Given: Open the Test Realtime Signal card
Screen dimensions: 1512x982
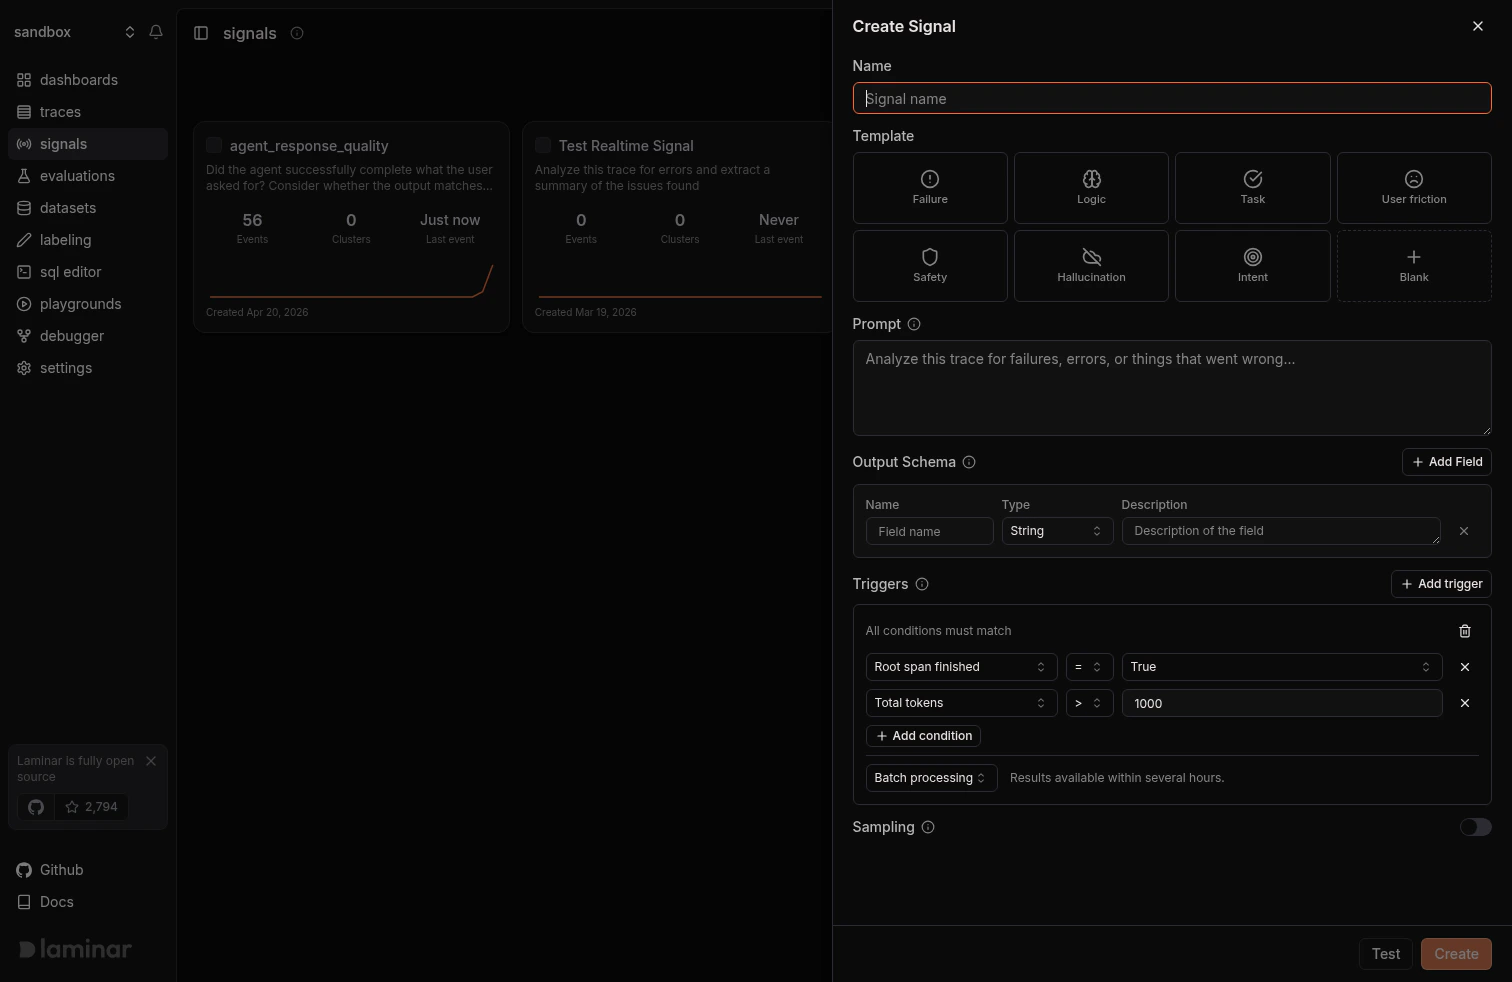Looking at the screenshot, I should pos(678,227).
